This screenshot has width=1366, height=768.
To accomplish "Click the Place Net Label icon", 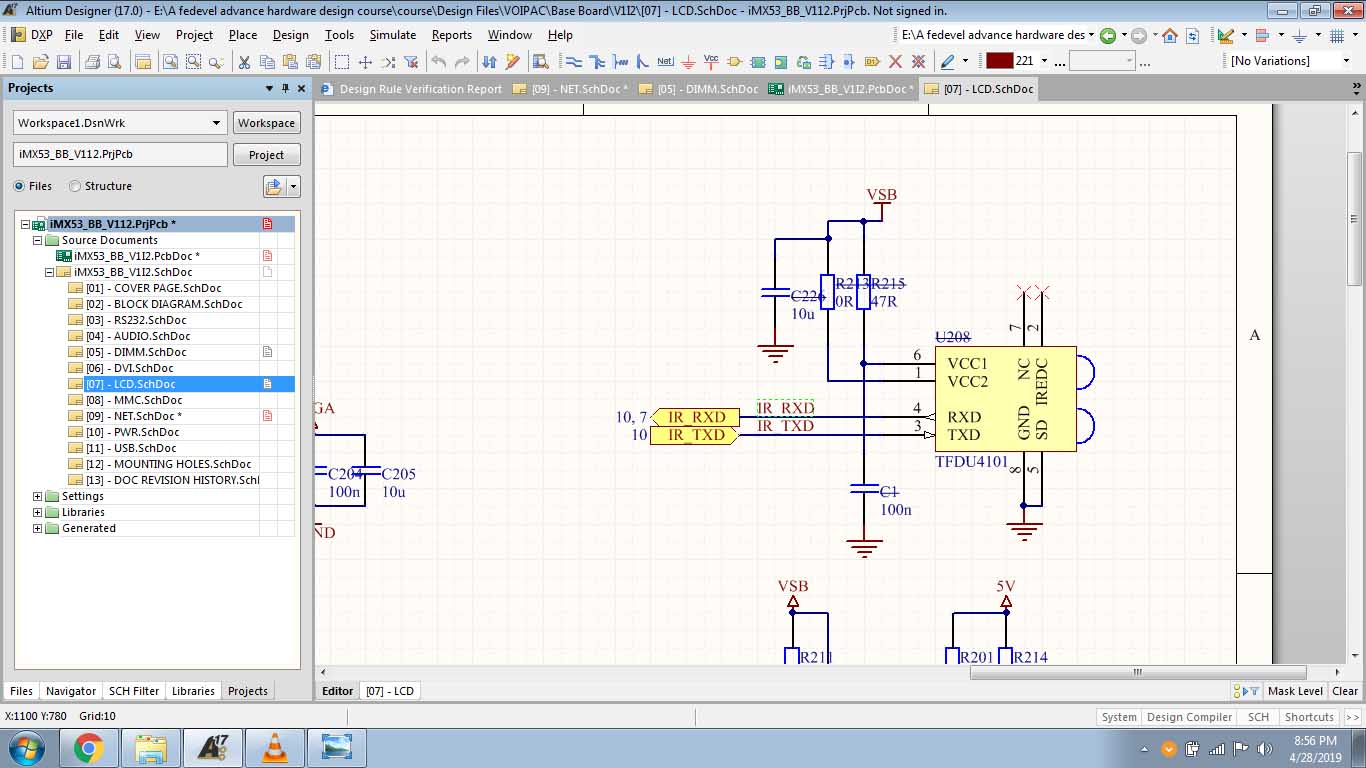I will [666, 62].
